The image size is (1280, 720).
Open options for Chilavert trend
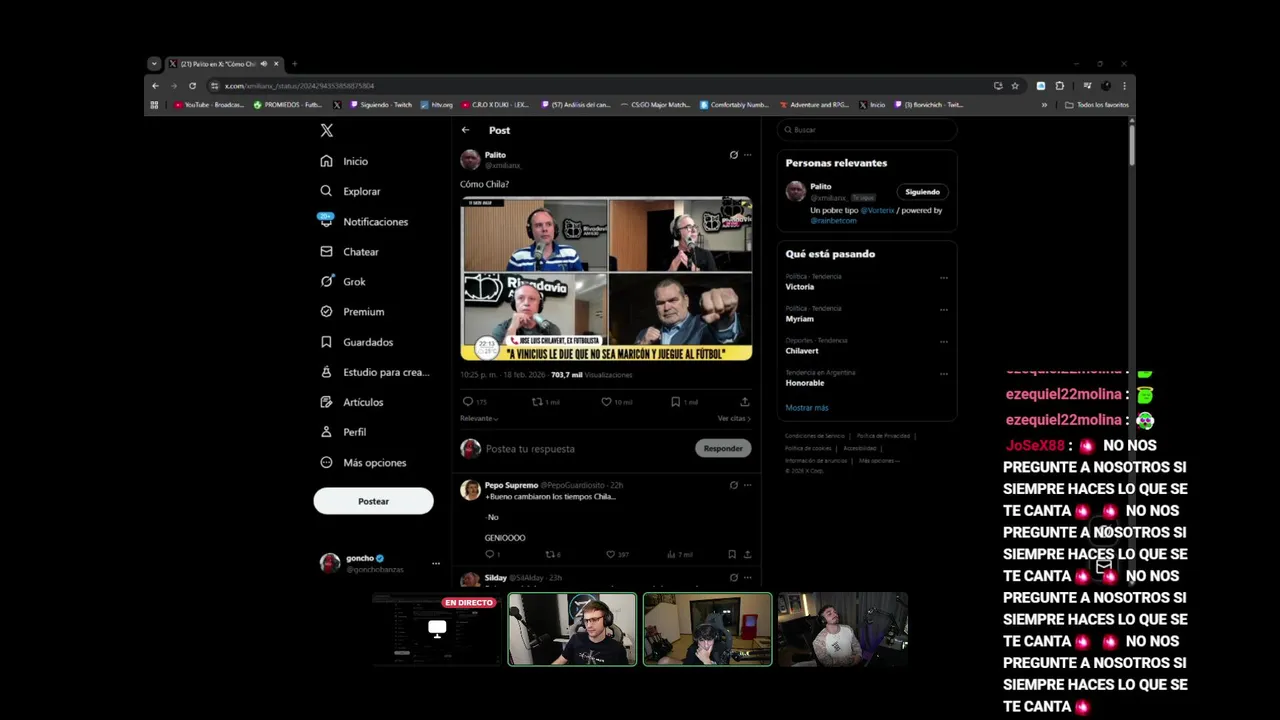click(943, 342)
